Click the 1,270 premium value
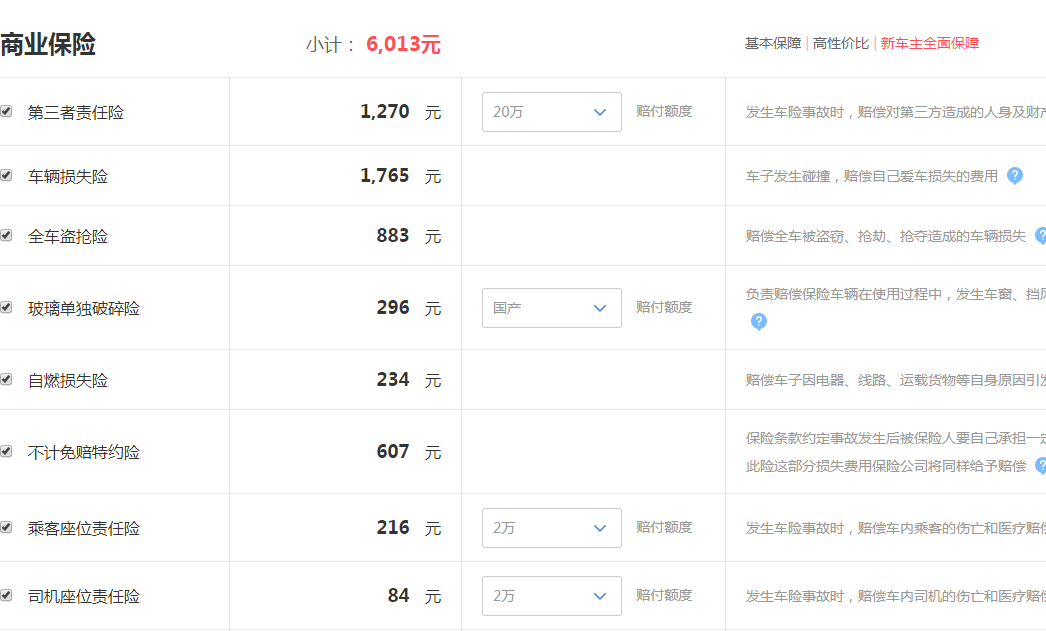 point(385,111)
